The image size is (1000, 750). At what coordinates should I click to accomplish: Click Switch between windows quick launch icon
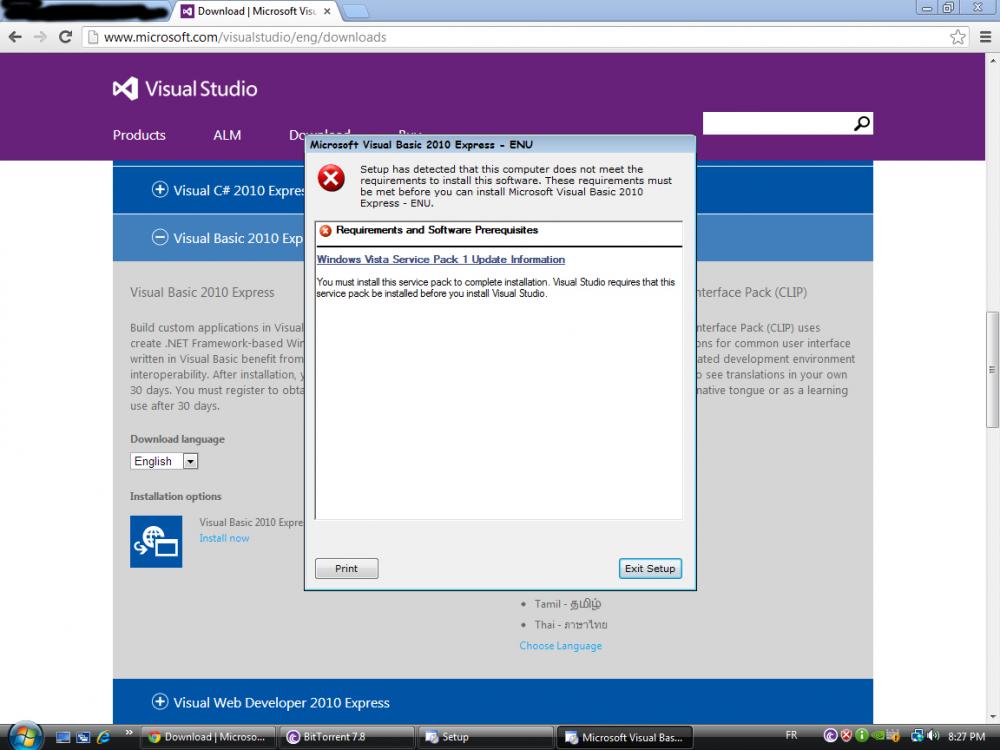(83, 737)
